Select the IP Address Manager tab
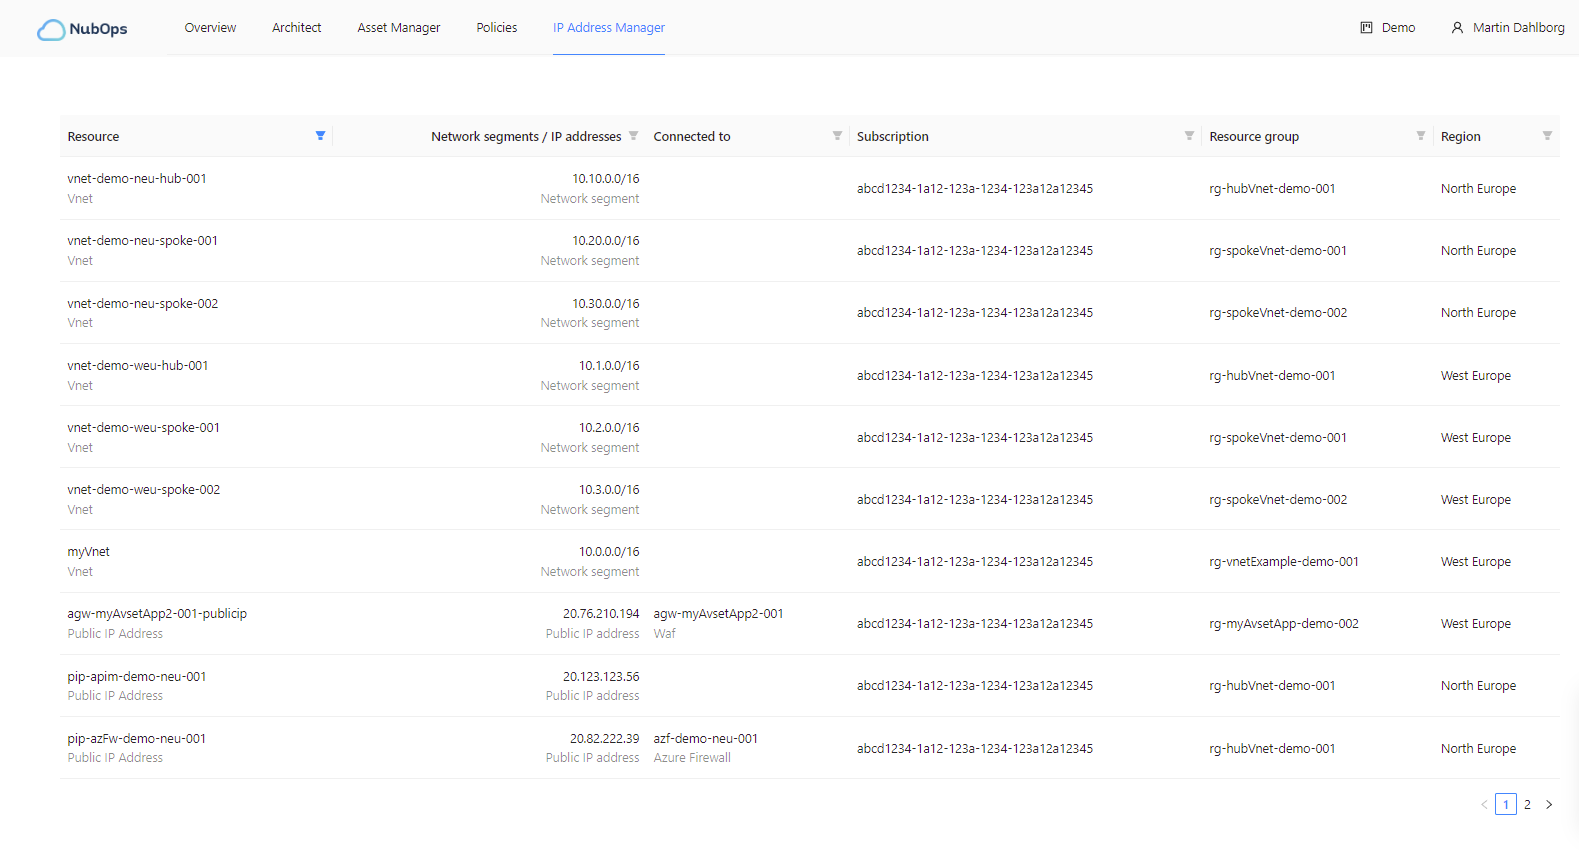 (608, 28)
